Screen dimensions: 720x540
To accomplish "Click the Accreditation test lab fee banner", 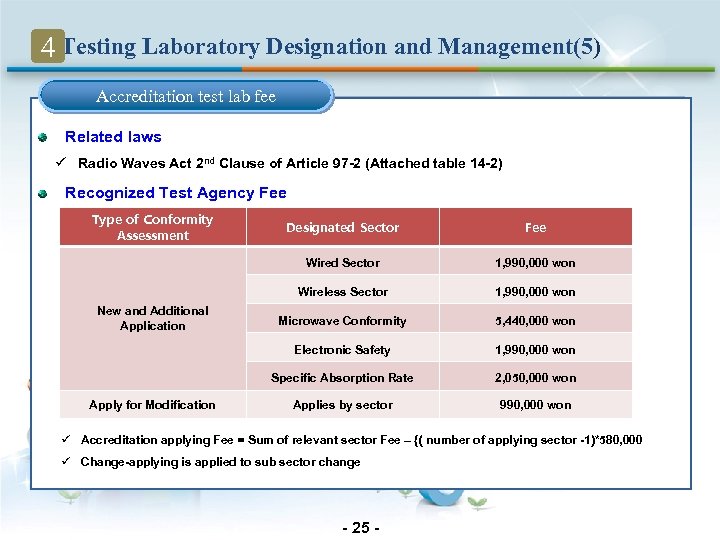I will (186, 96).
